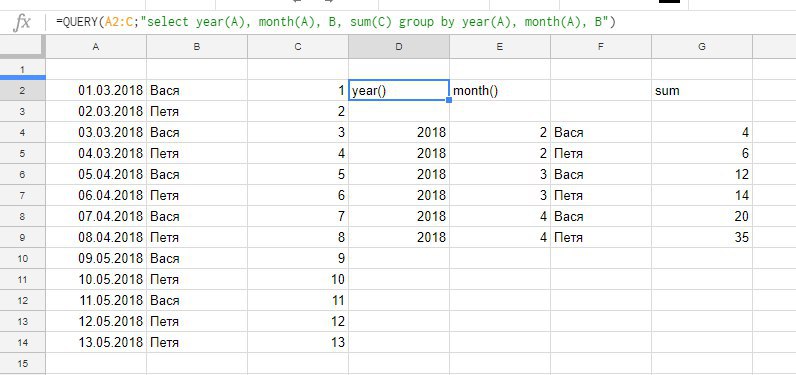Select column C header
796x375 pixels.
(x=298, y=47)
